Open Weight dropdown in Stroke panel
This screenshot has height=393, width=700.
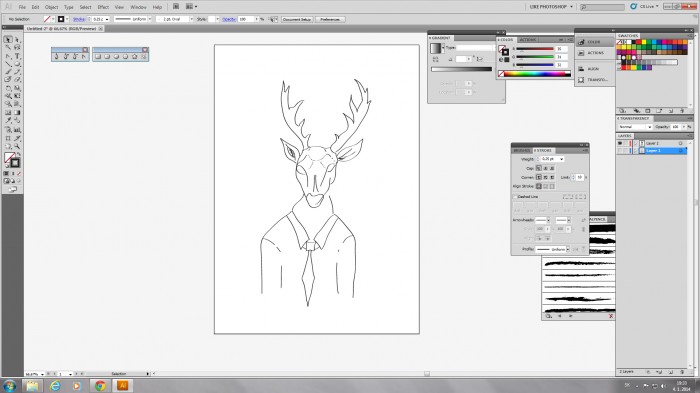(561, 159)
